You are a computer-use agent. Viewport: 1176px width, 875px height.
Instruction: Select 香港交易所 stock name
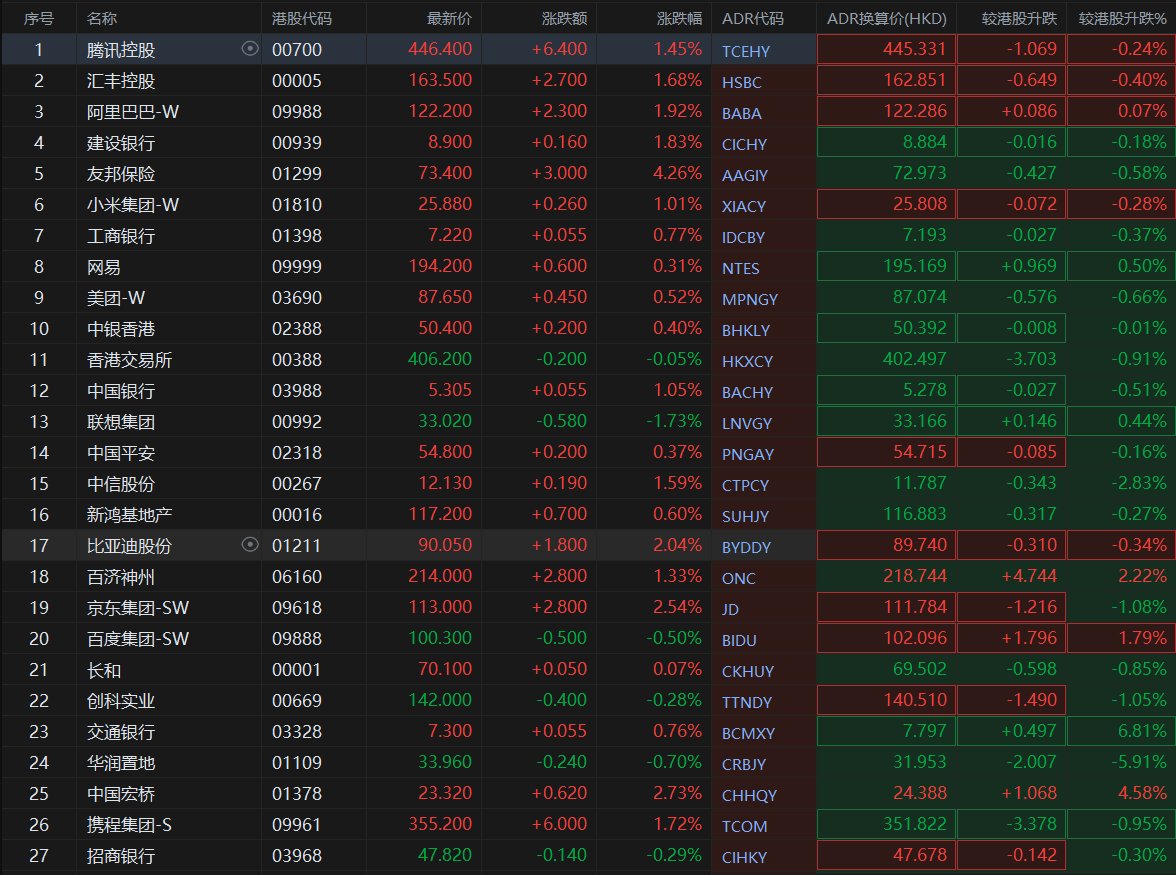click(129, 360)
